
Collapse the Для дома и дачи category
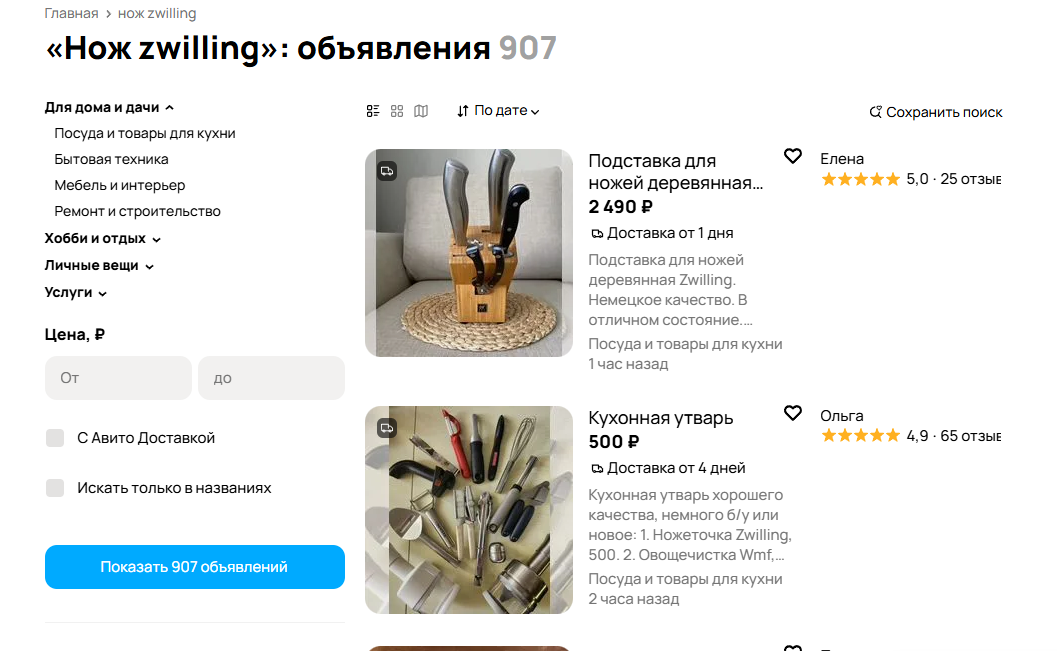coord(109,107)
